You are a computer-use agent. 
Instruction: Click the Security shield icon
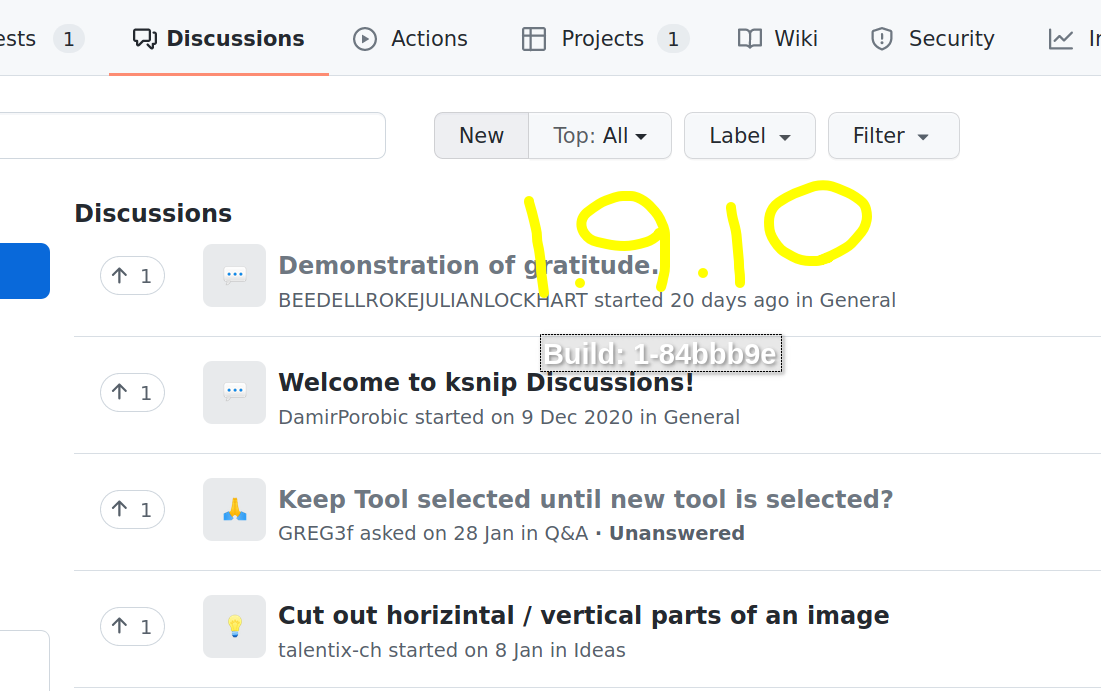click(881, 39)
